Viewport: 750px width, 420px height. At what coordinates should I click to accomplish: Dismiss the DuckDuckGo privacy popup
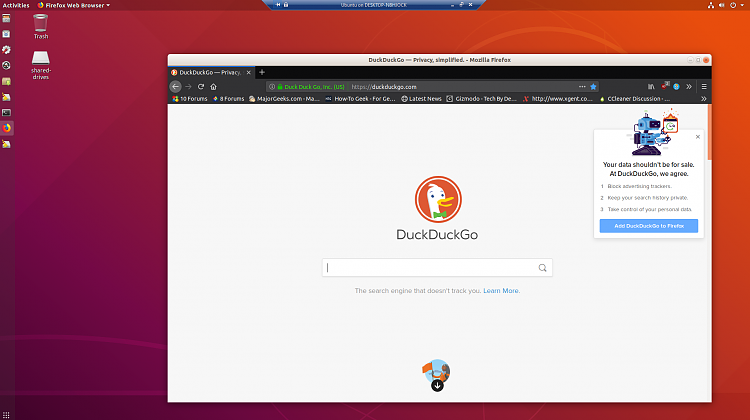[x=698, y=137]
